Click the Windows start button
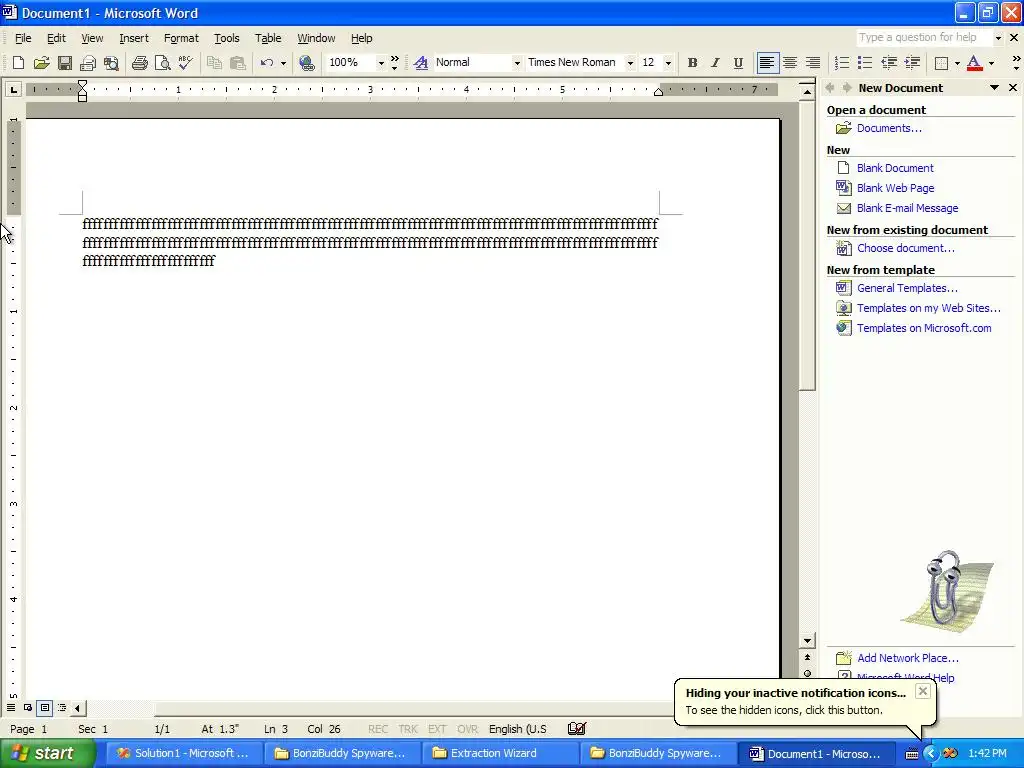The height and width of the screenshot is (768, 1024). click(x=47, y=753)
